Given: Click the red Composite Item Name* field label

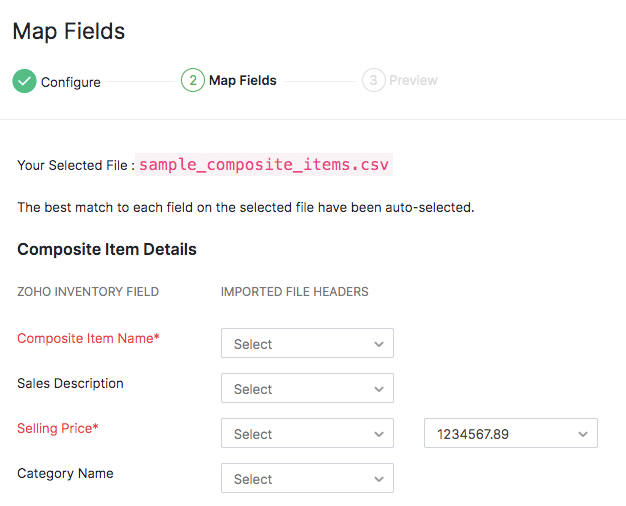Looking at the screenshot, I should click(88, 338).
